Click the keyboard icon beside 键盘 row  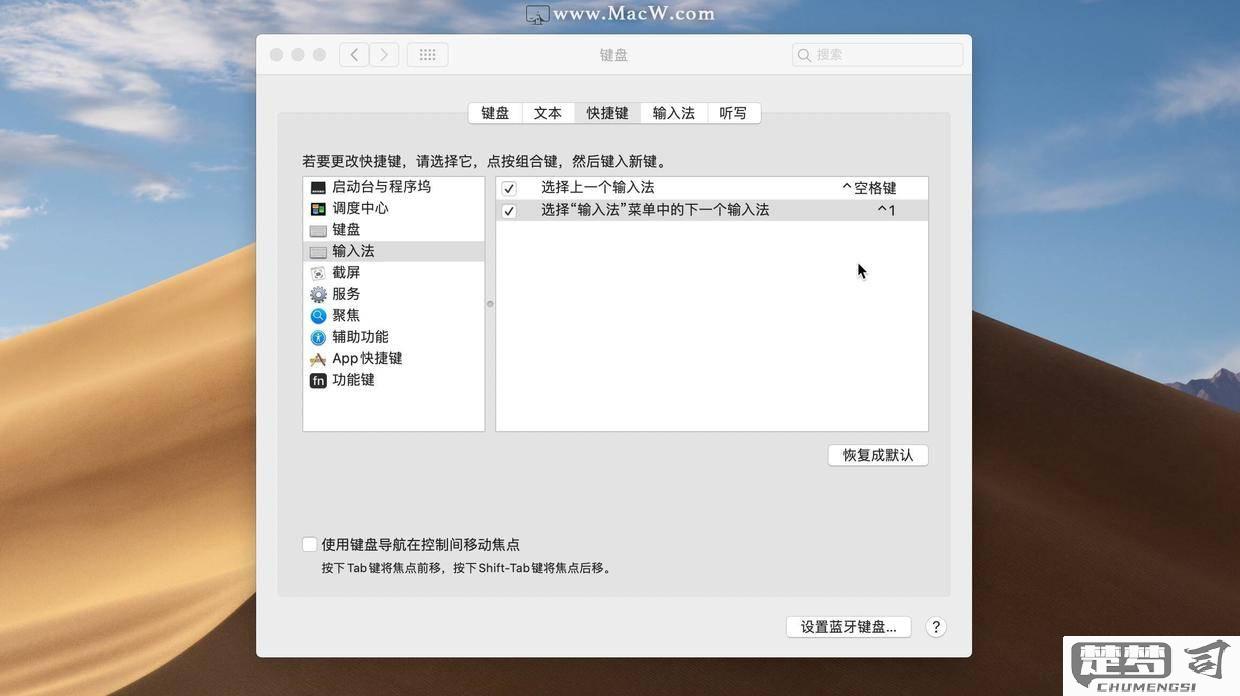pos(318,230)
